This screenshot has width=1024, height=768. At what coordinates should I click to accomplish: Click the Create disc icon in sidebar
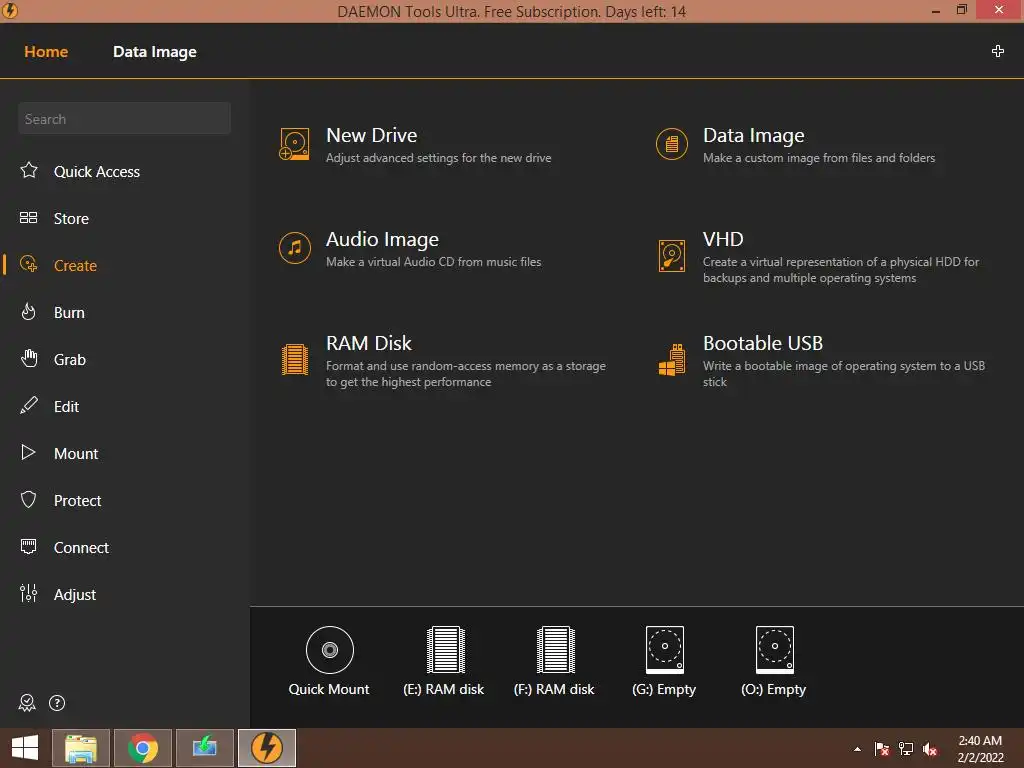pyautogui.click(x=29, y=264)
